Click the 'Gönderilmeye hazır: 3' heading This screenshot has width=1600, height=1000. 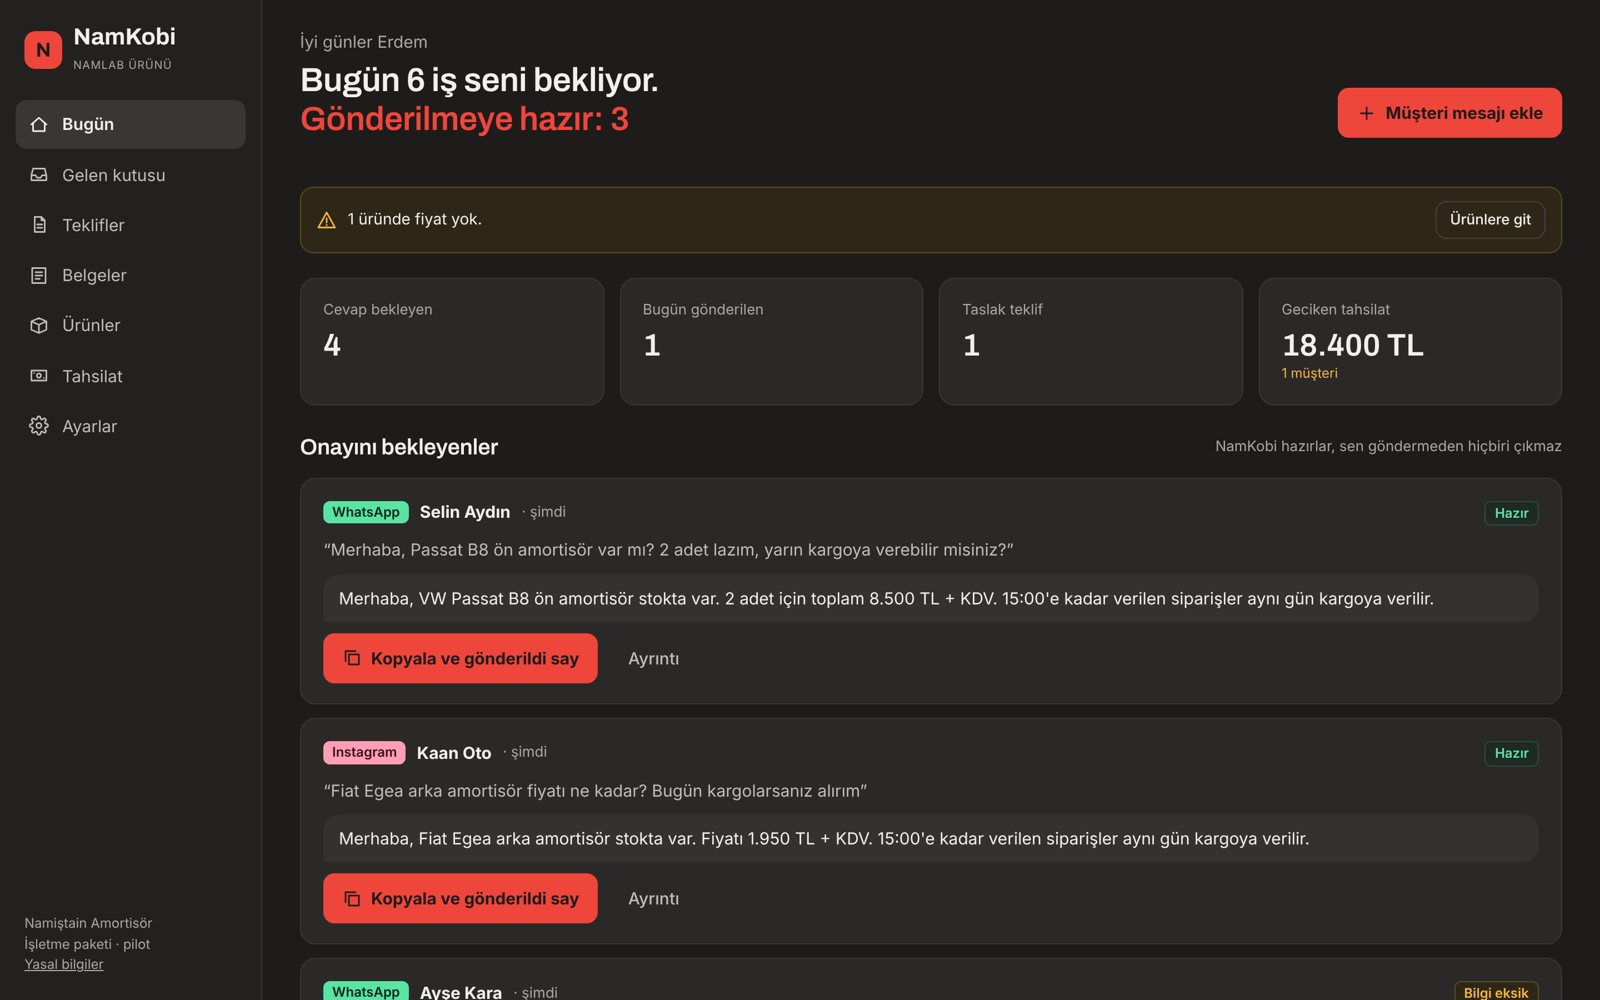pos(464,119)
